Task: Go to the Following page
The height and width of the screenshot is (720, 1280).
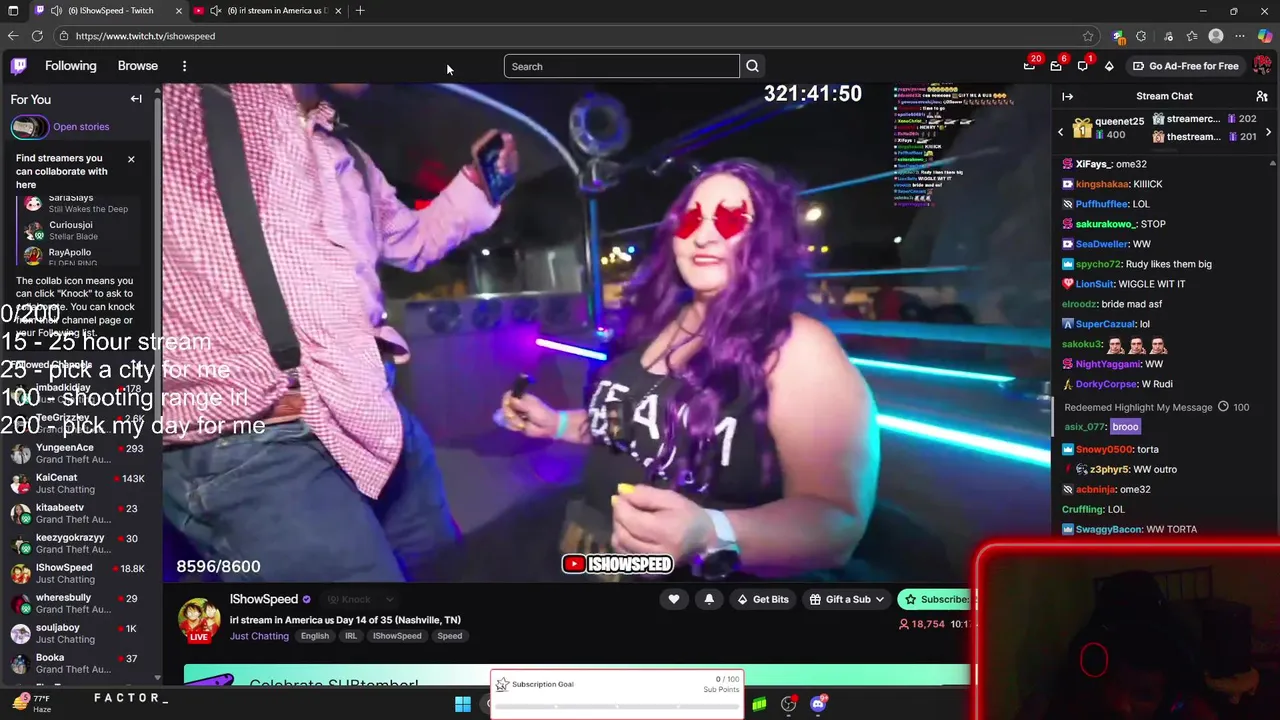Action: click(71, 66)
